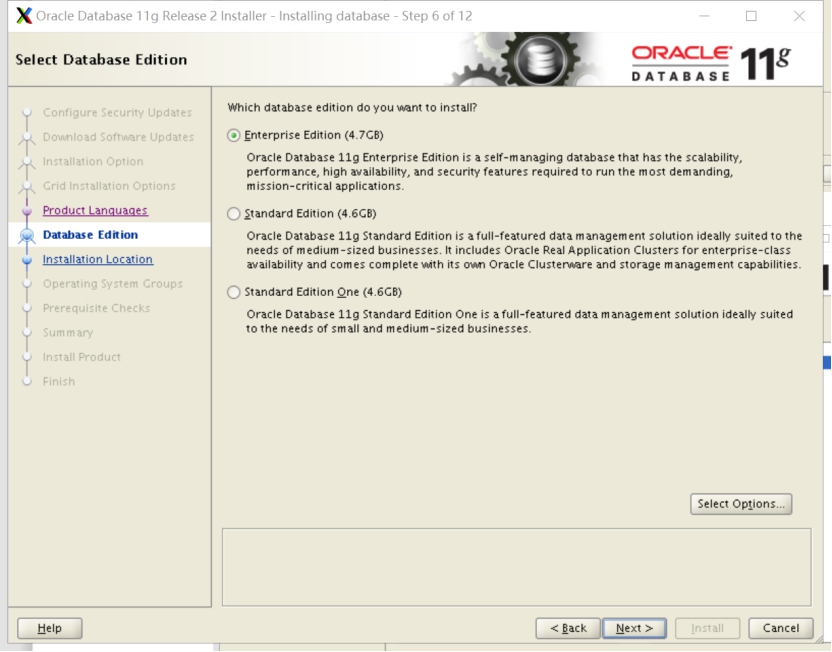The image size is (832, 652).
Task: Open the Help button
Action: pyautogui.click(x=49, y=628)
